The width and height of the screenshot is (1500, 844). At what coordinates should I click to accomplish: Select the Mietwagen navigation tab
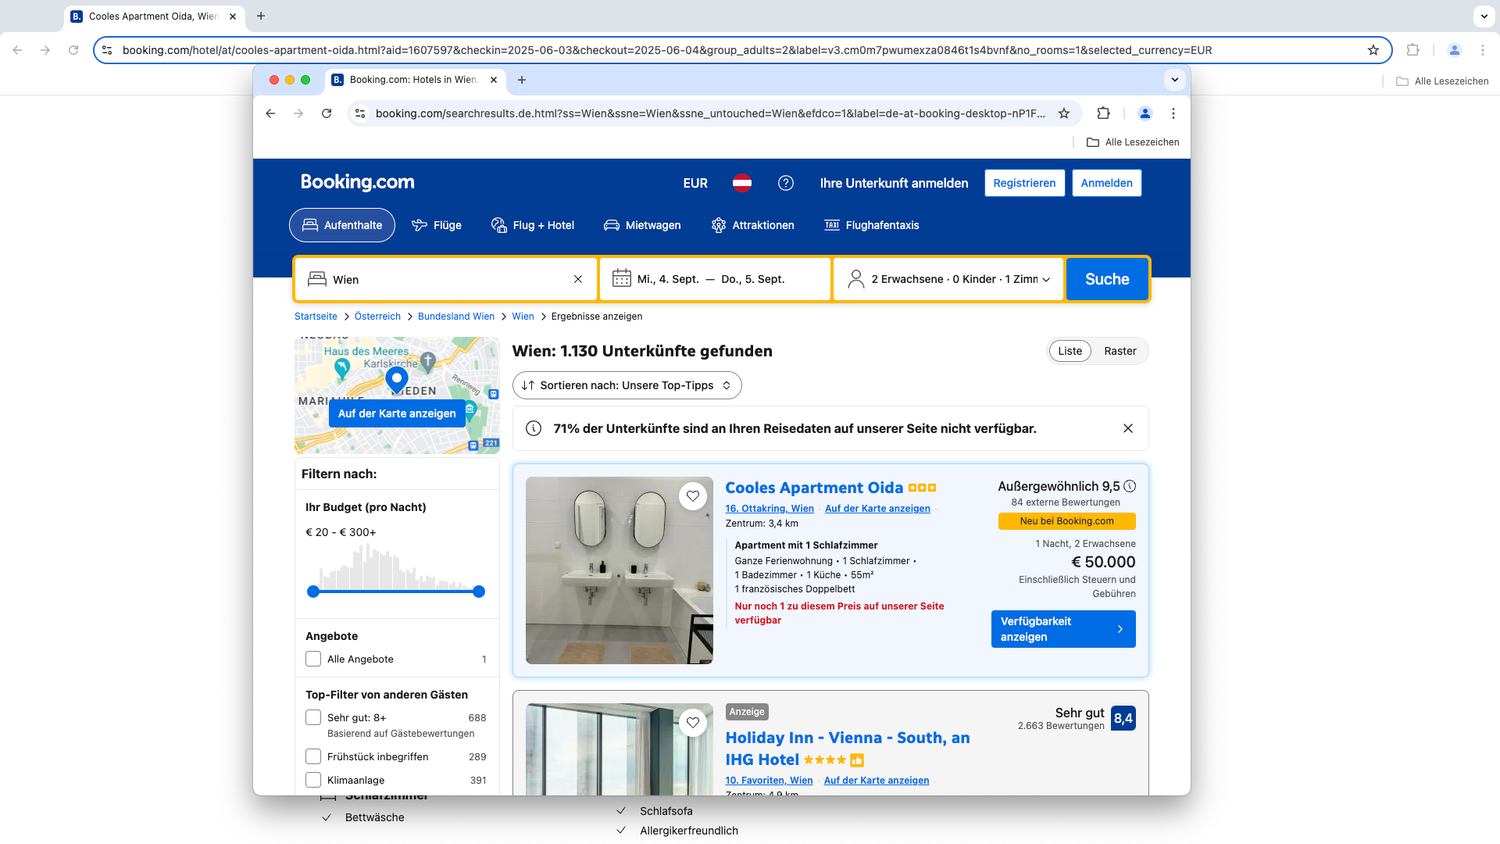click(x=642, y=225)
